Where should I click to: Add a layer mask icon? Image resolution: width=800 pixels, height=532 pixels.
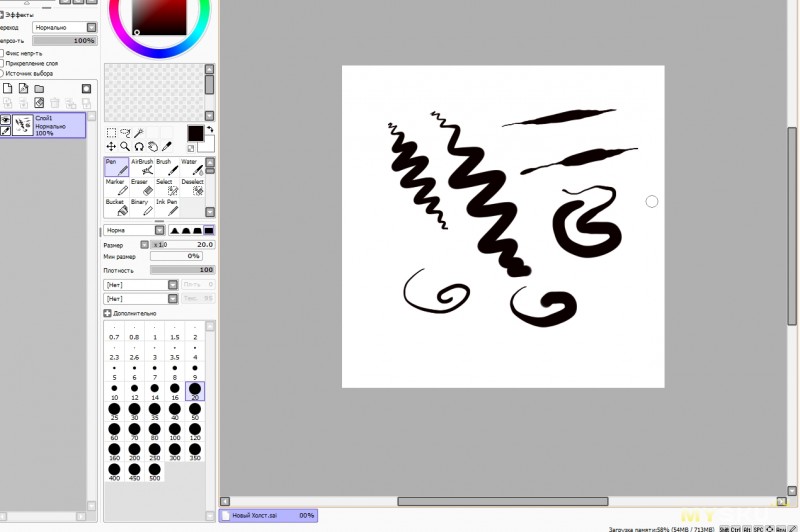(x=86, y=89)
